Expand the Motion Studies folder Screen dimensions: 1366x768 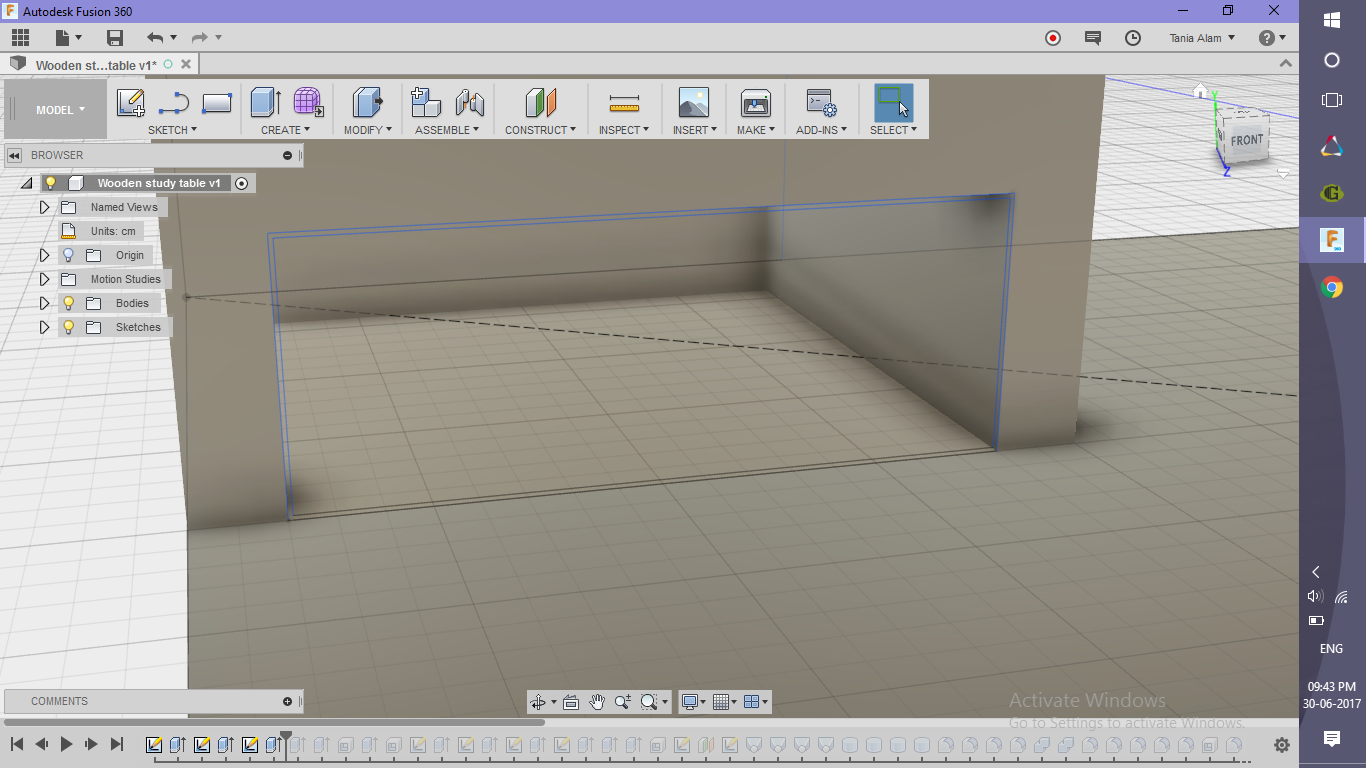(44, 279)
